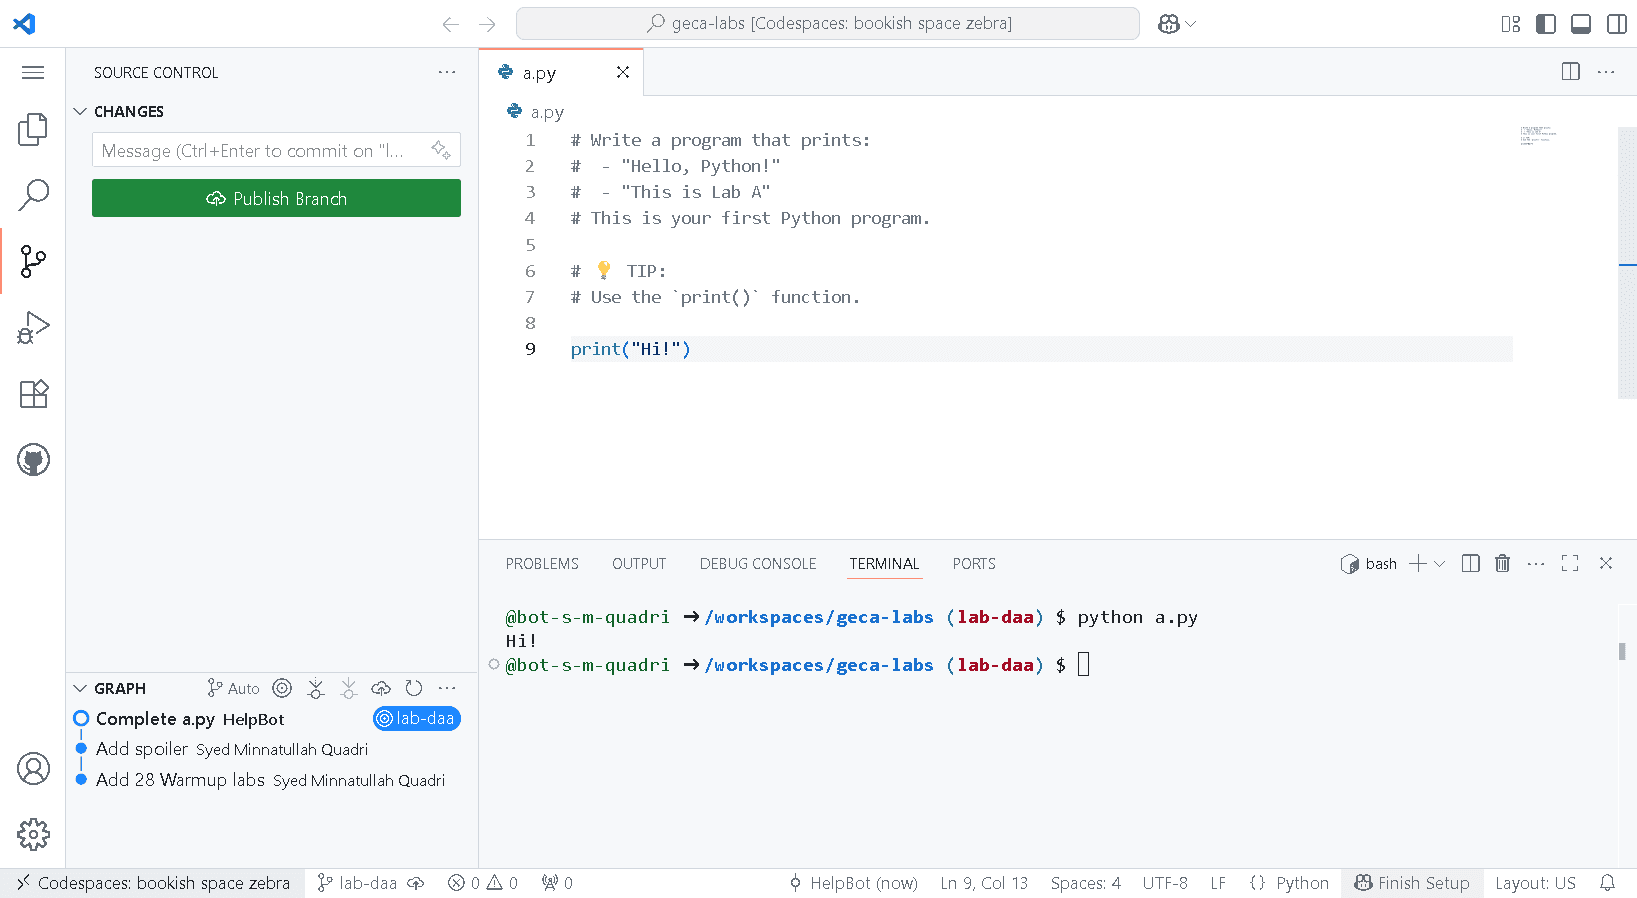Click the forwarded ports status item

point(557,883)
